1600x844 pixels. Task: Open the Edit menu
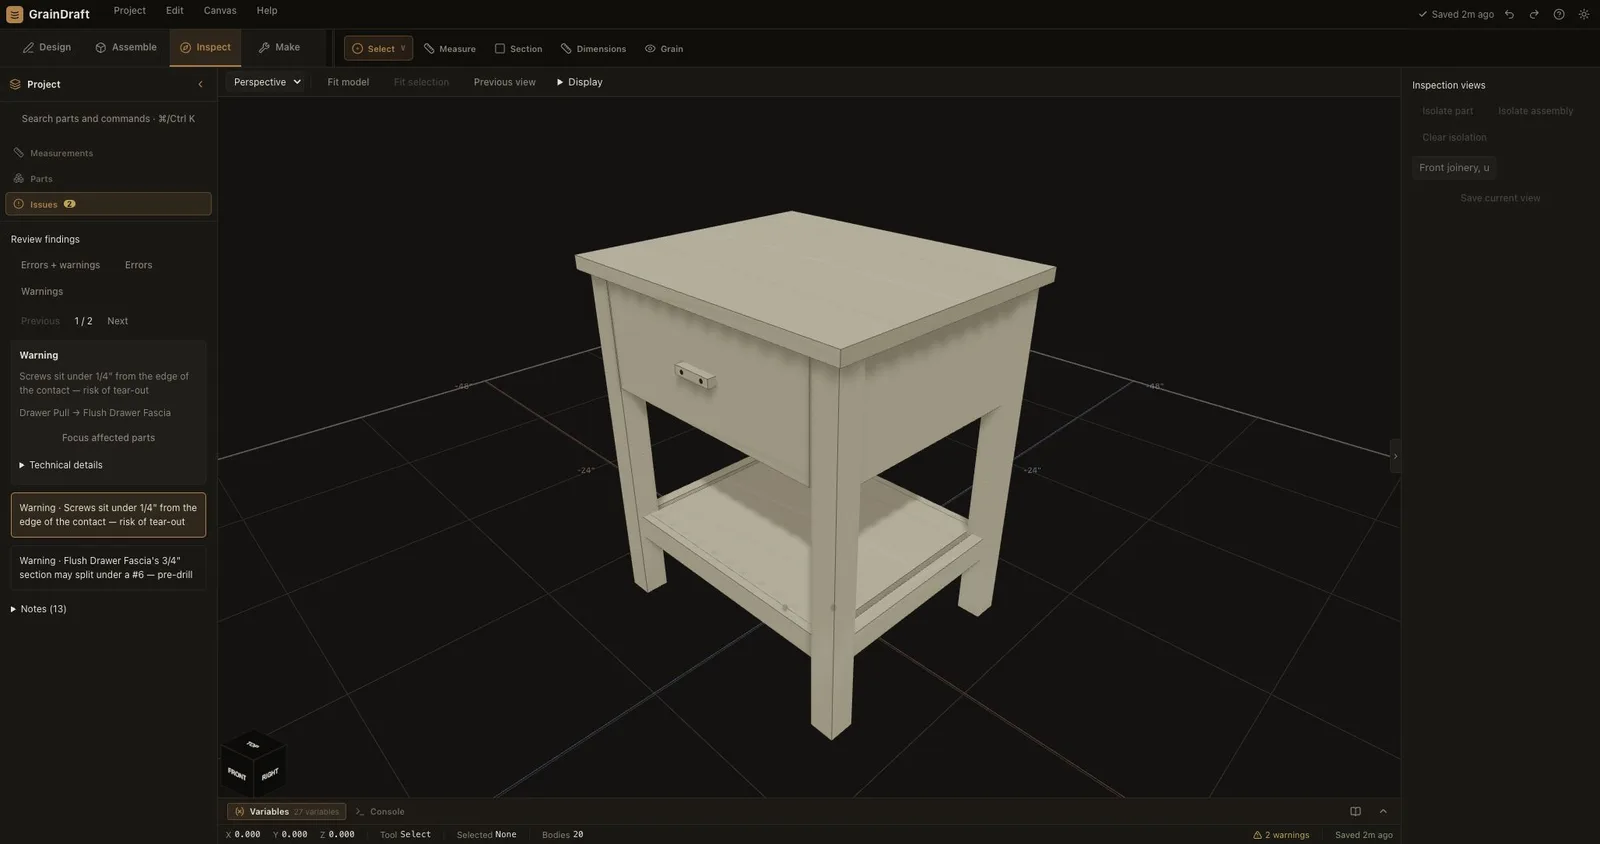point(174,10)
